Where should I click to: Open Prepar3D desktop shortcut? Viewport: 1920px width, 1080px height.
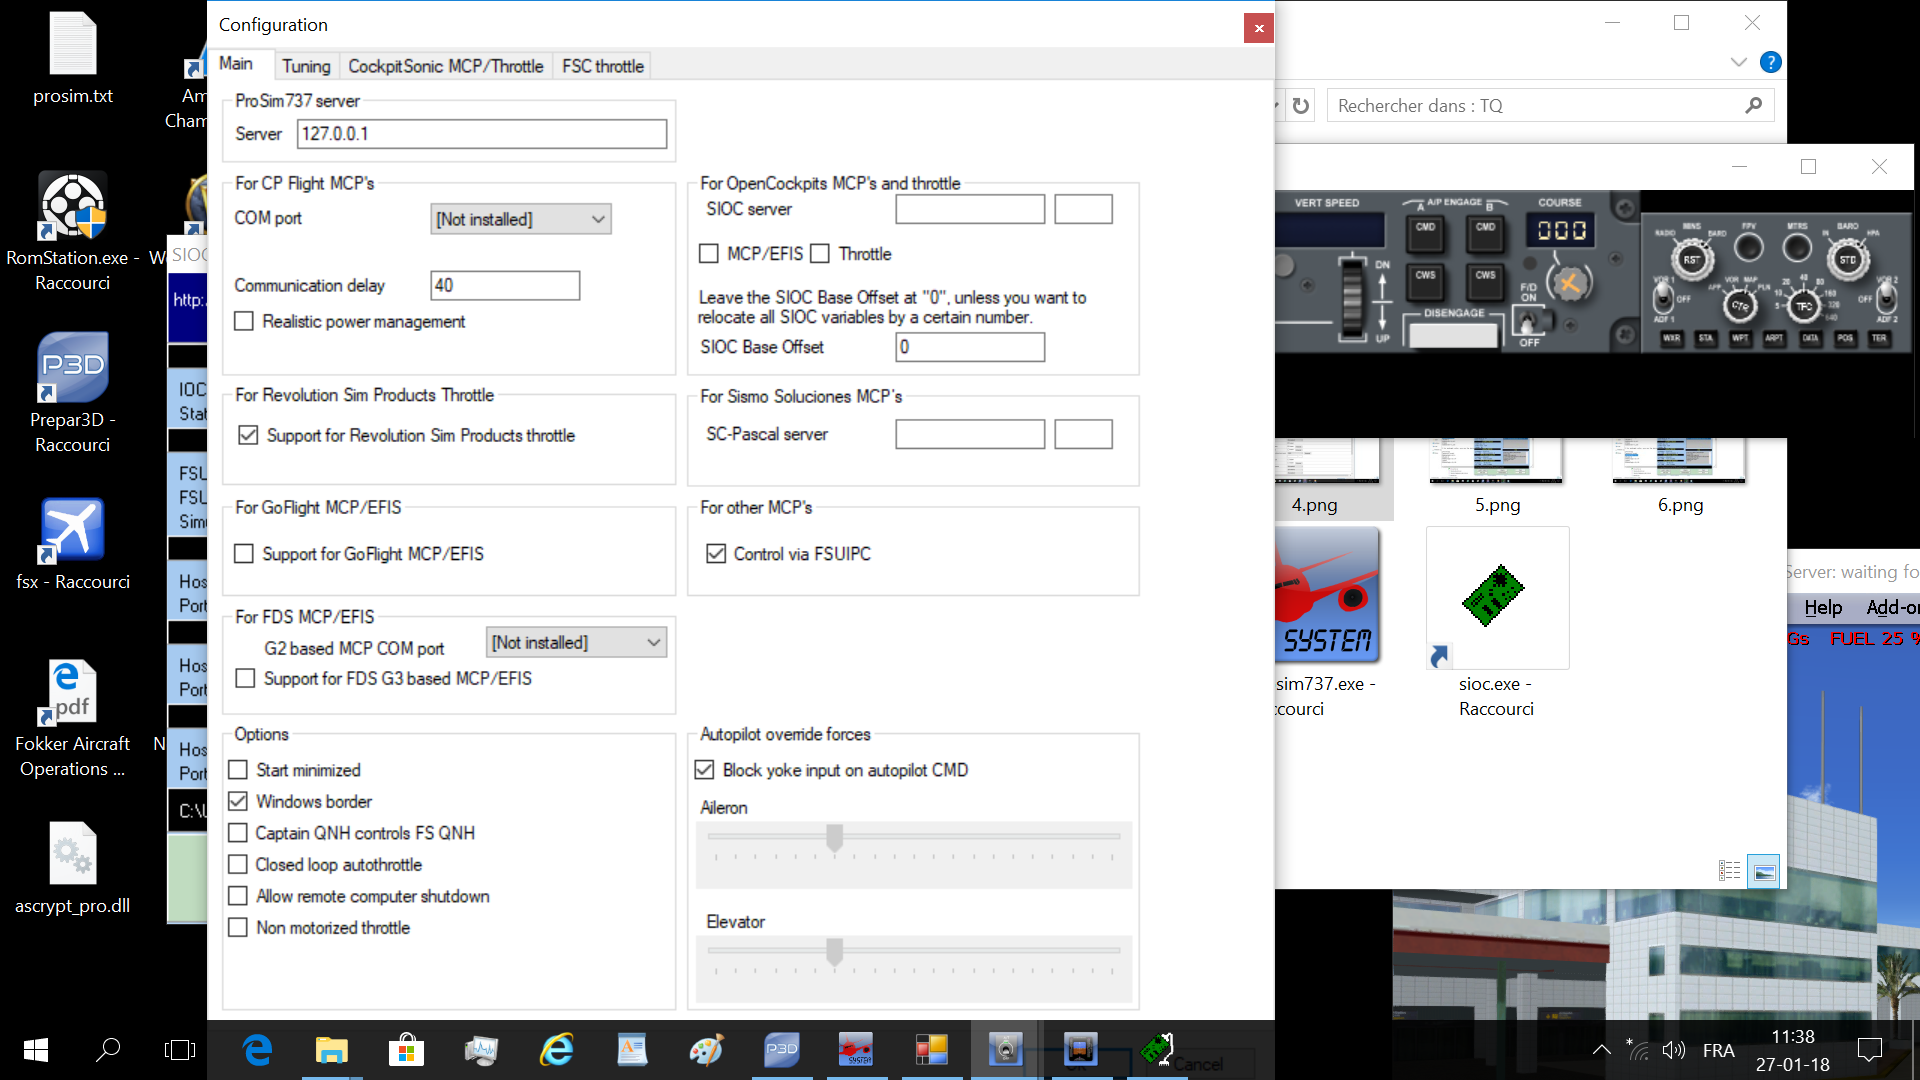(72, 368)
